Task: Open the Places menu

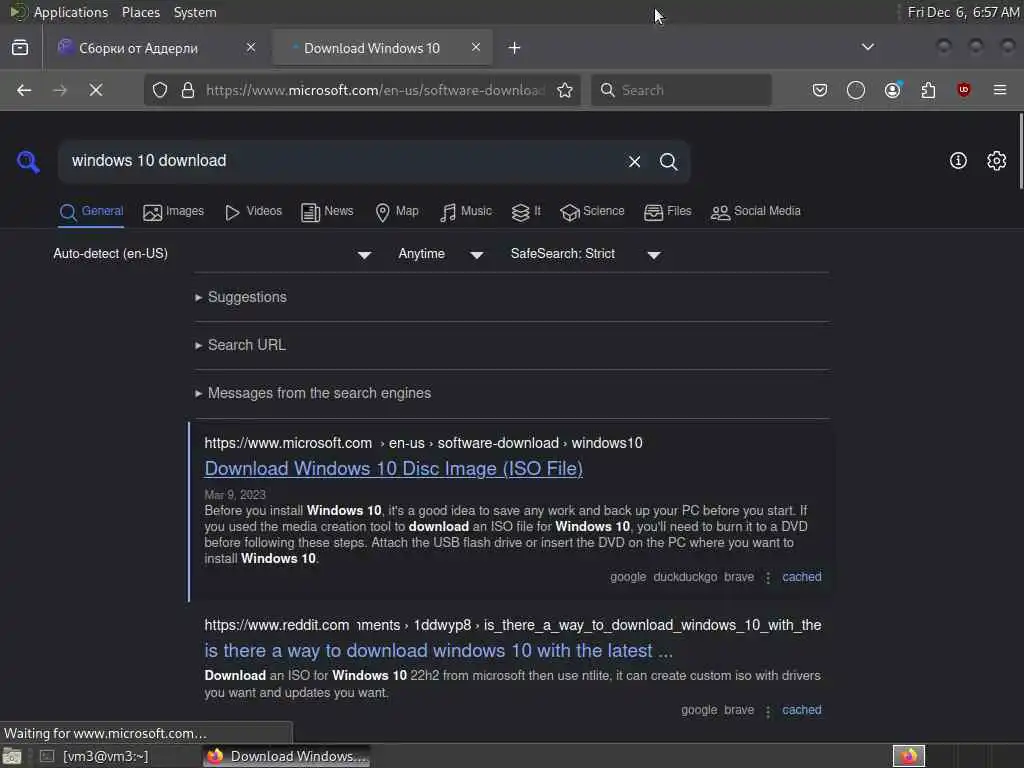Action: point(140,12)
